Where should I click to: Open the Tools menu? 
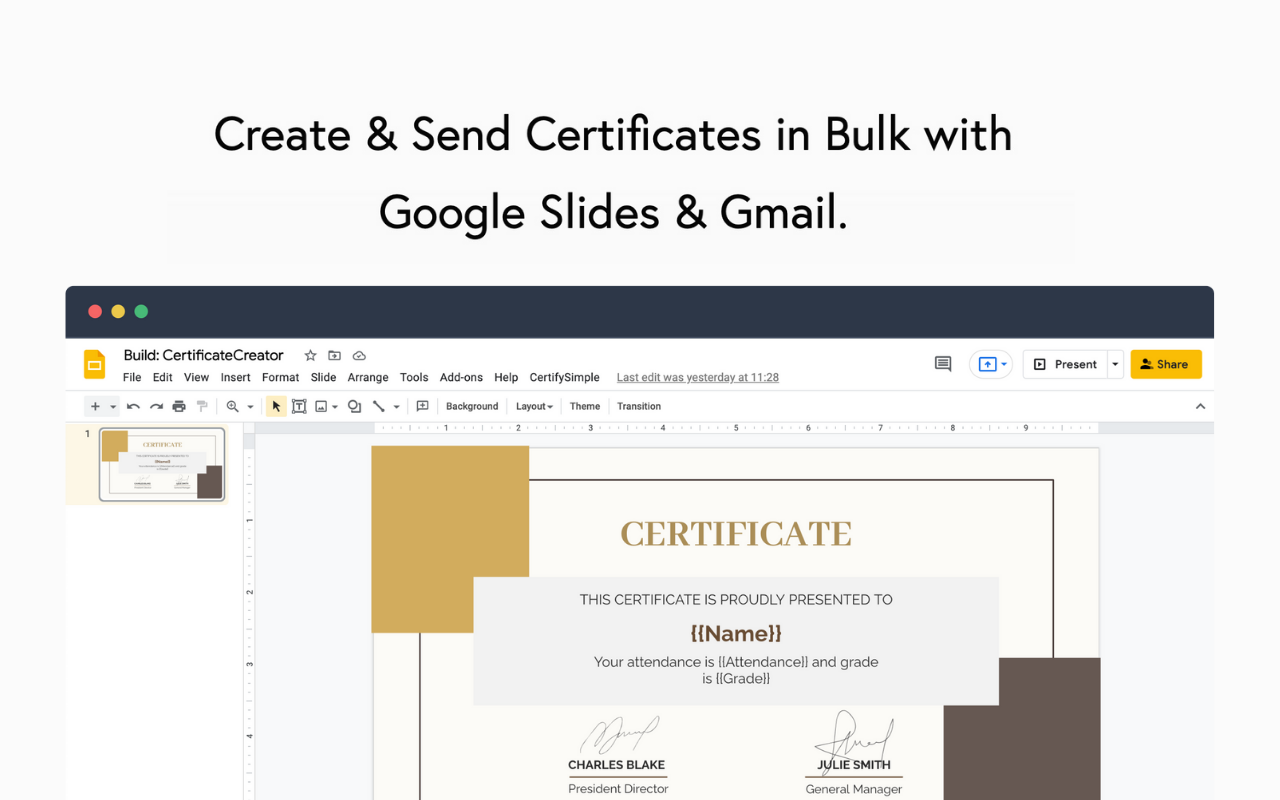(x=414, y=377)
